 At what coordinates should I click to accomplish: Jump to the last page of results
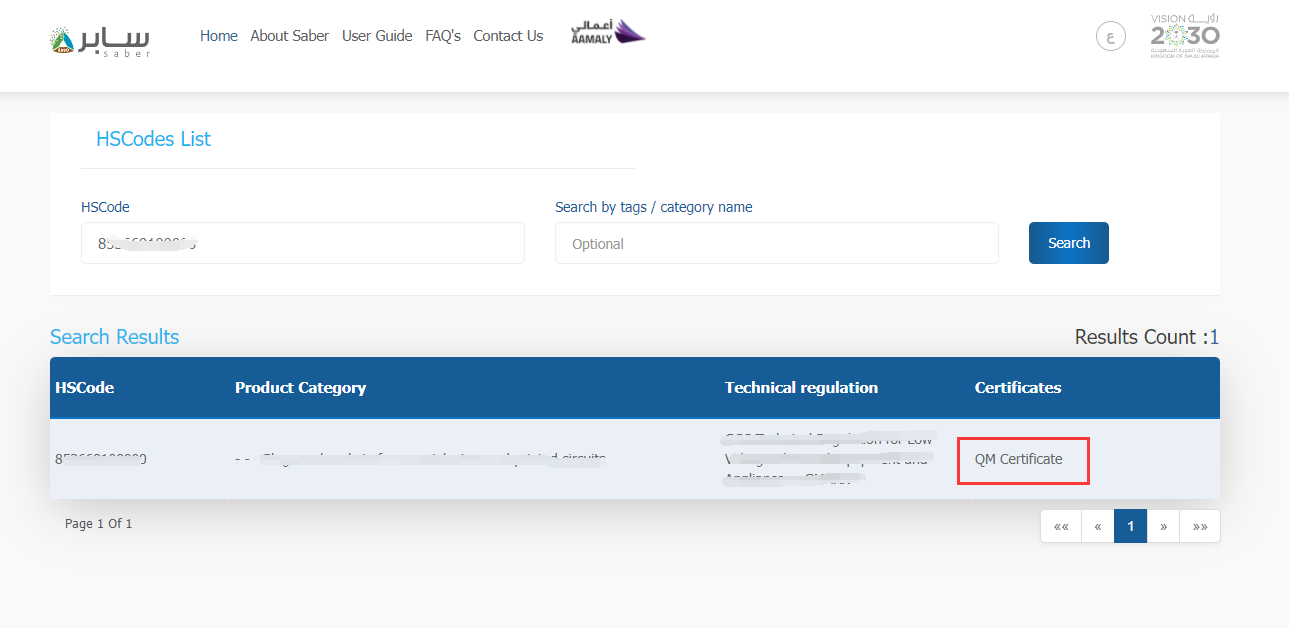[1200, 526]
